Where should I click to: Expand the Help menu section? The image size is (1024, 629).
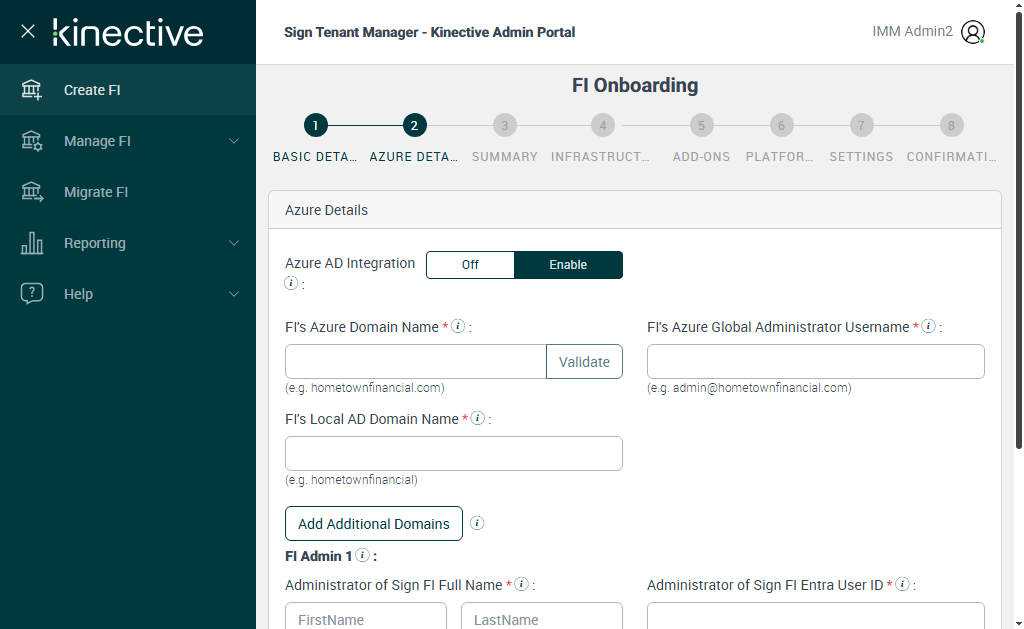[x=234, y=294]
